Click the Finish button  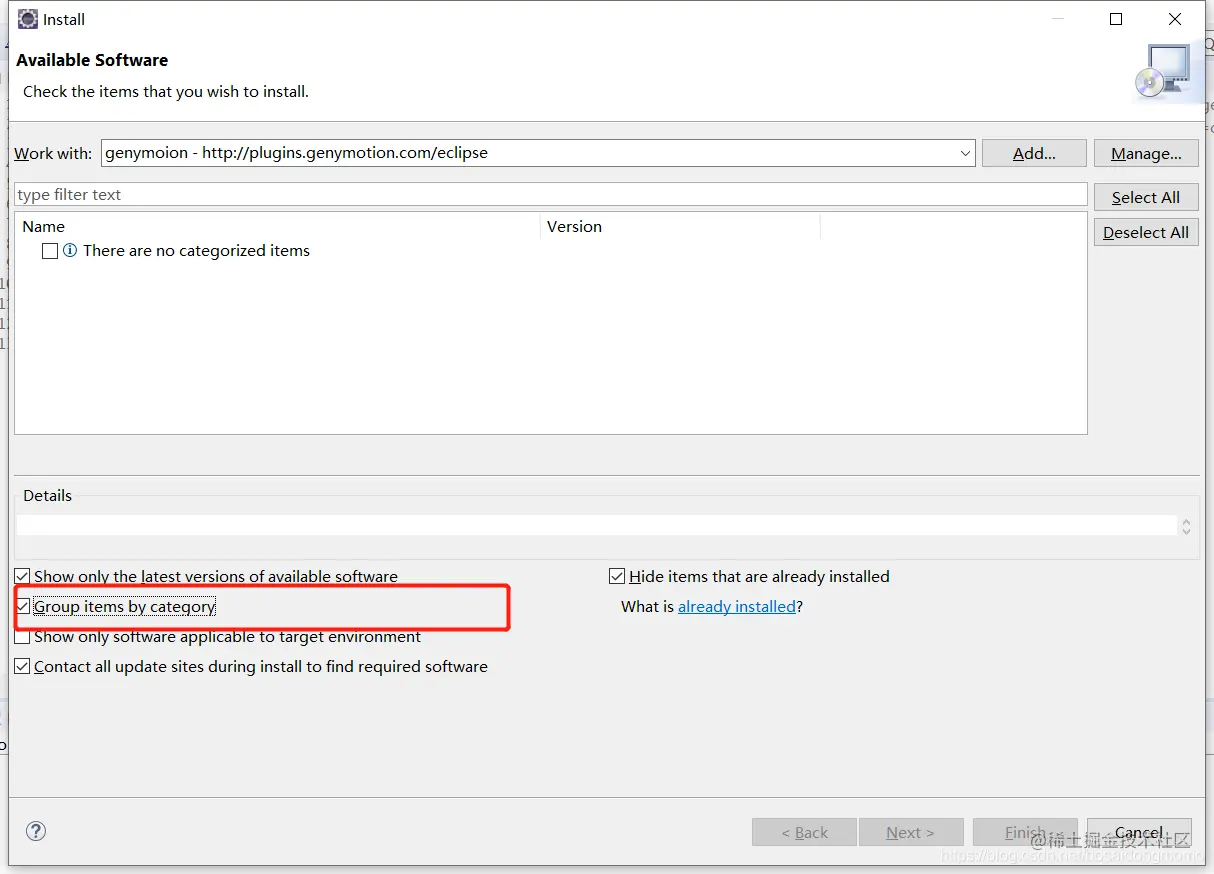1026,832
